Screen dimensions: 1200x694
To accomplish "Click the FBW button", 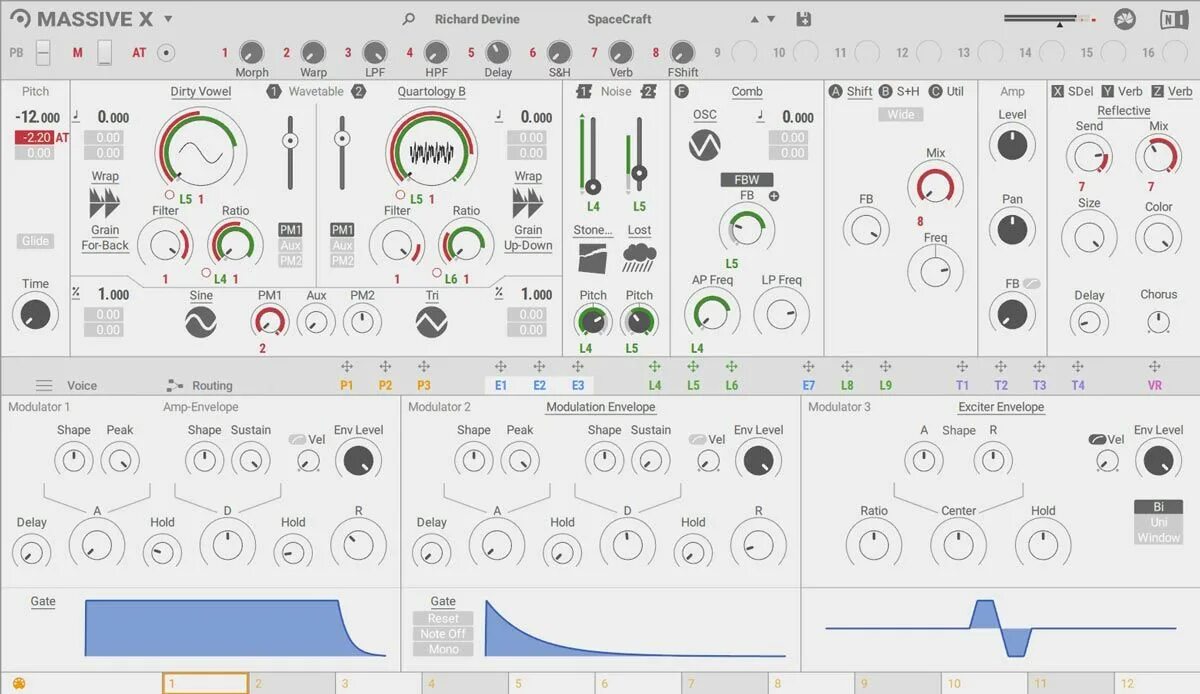I will point(747,180).
